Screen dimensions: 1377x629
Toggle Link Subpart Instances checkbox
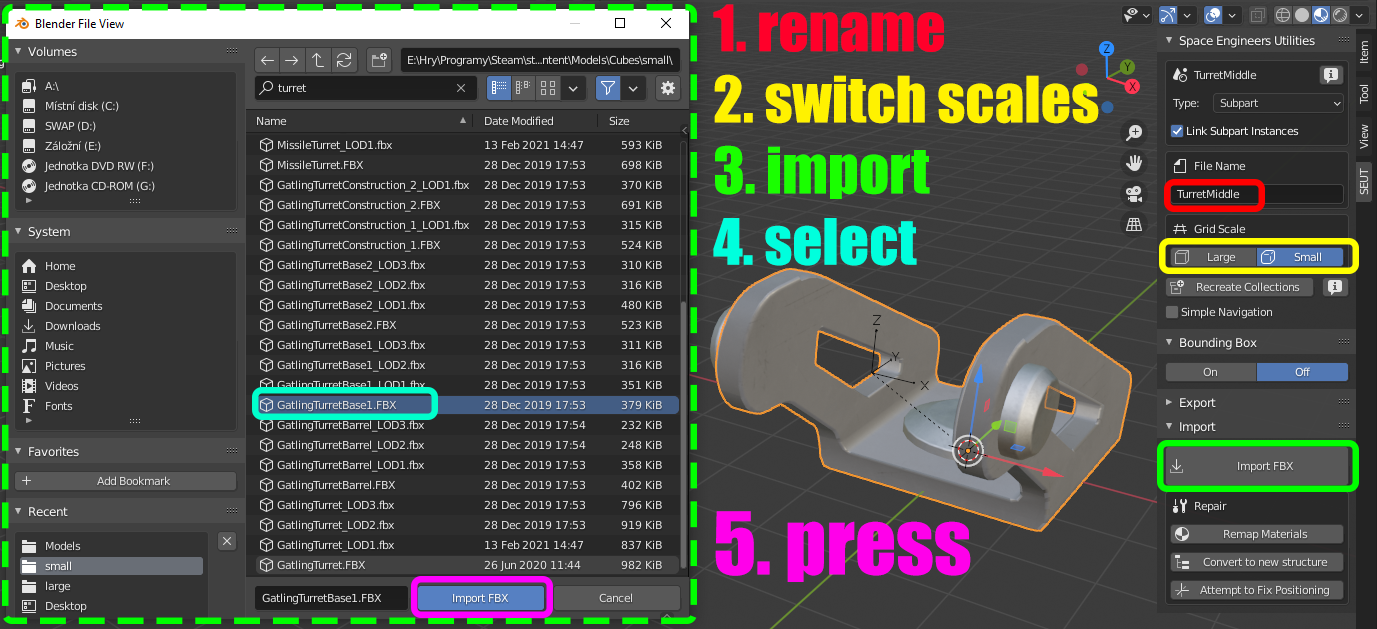click(x=1177, y=131)
